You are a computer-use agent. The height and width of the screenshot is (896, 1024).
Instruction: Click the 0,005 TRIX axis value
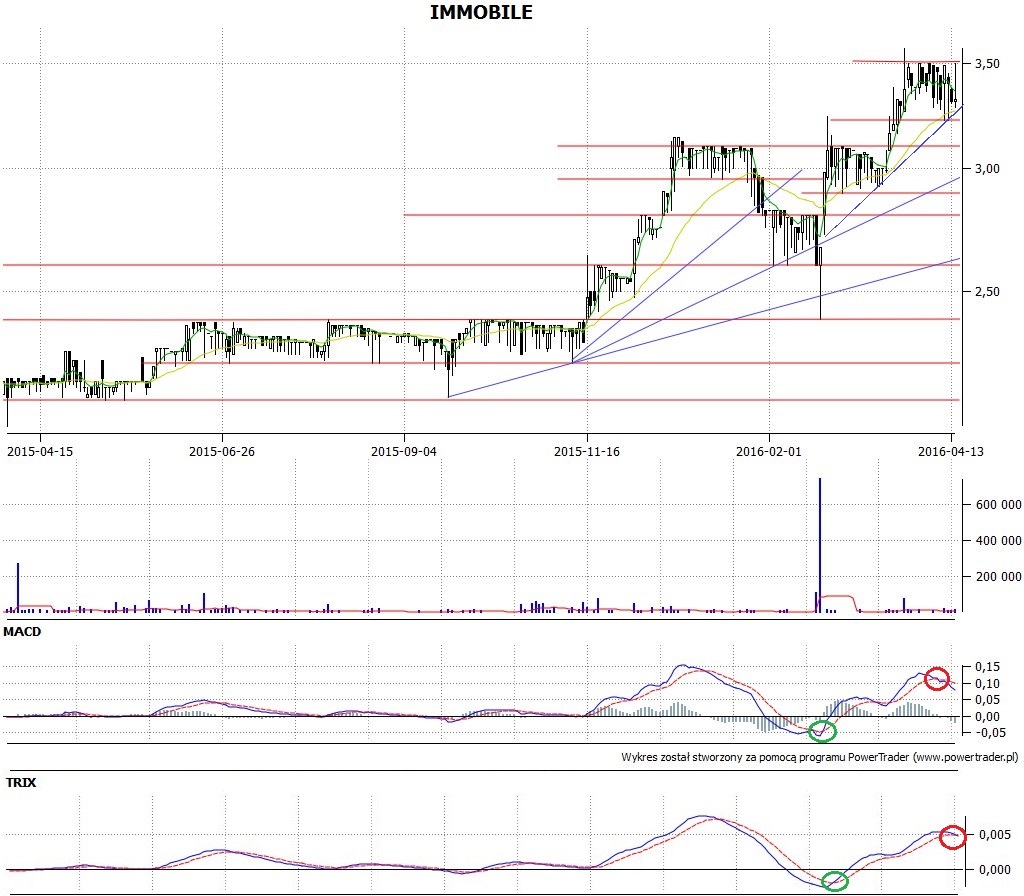[995, 835]
